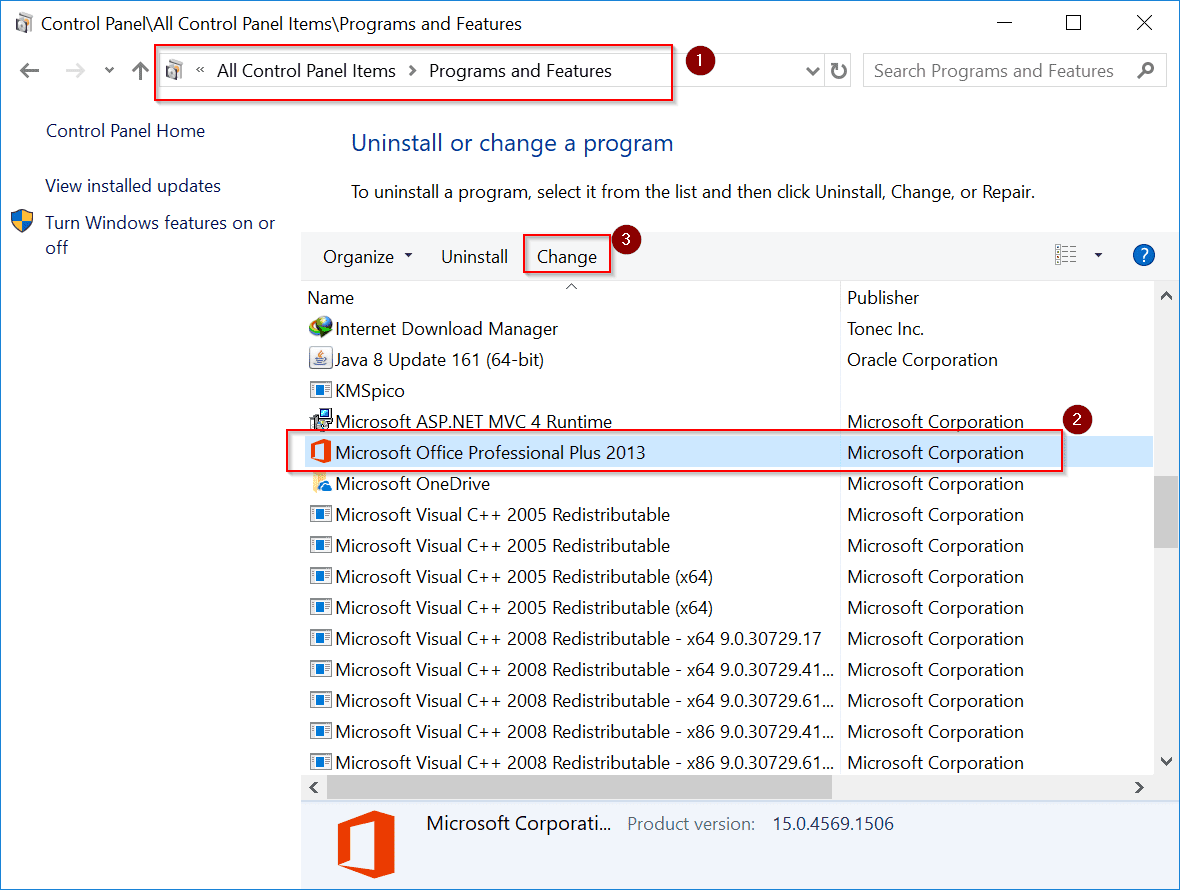The width and height of the screenshot is (1180, 890).
Task: Open the Organize menu
Action: 367,257
